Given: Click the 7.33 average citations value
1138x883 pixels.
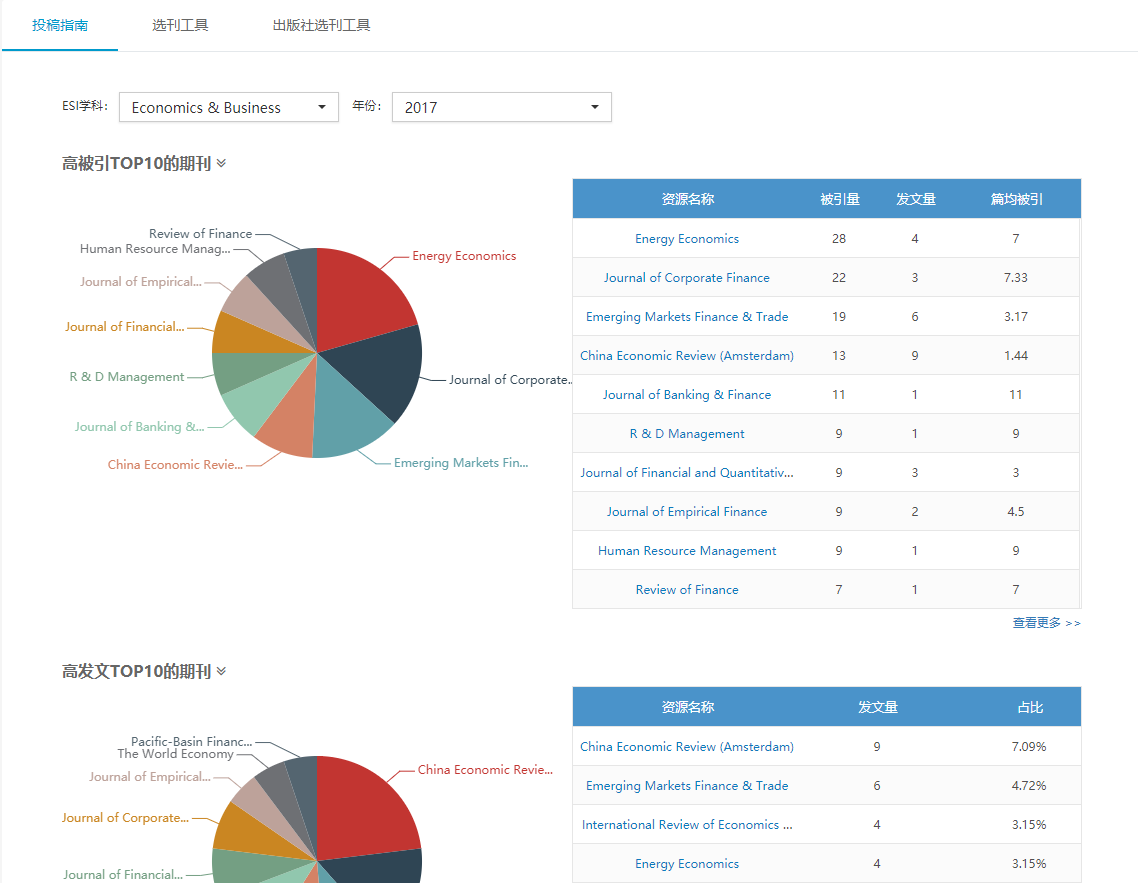Looking at the screenshot, I should 1016,278.
